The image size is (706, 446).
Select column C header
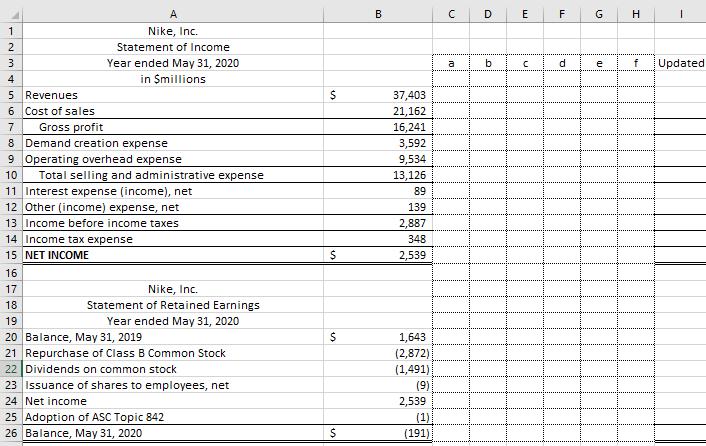(451, 14)
